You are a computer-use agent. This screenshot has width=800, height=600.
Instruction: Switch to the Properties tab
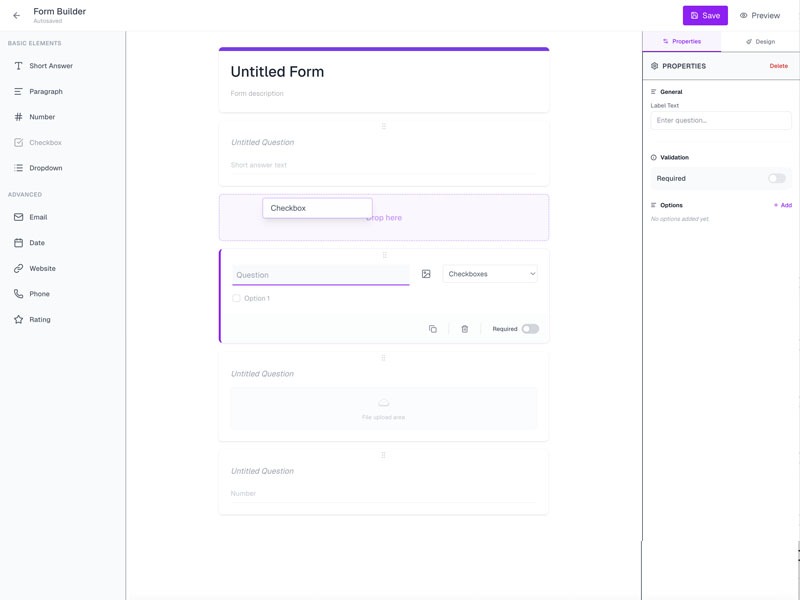(x=682, y=41)
